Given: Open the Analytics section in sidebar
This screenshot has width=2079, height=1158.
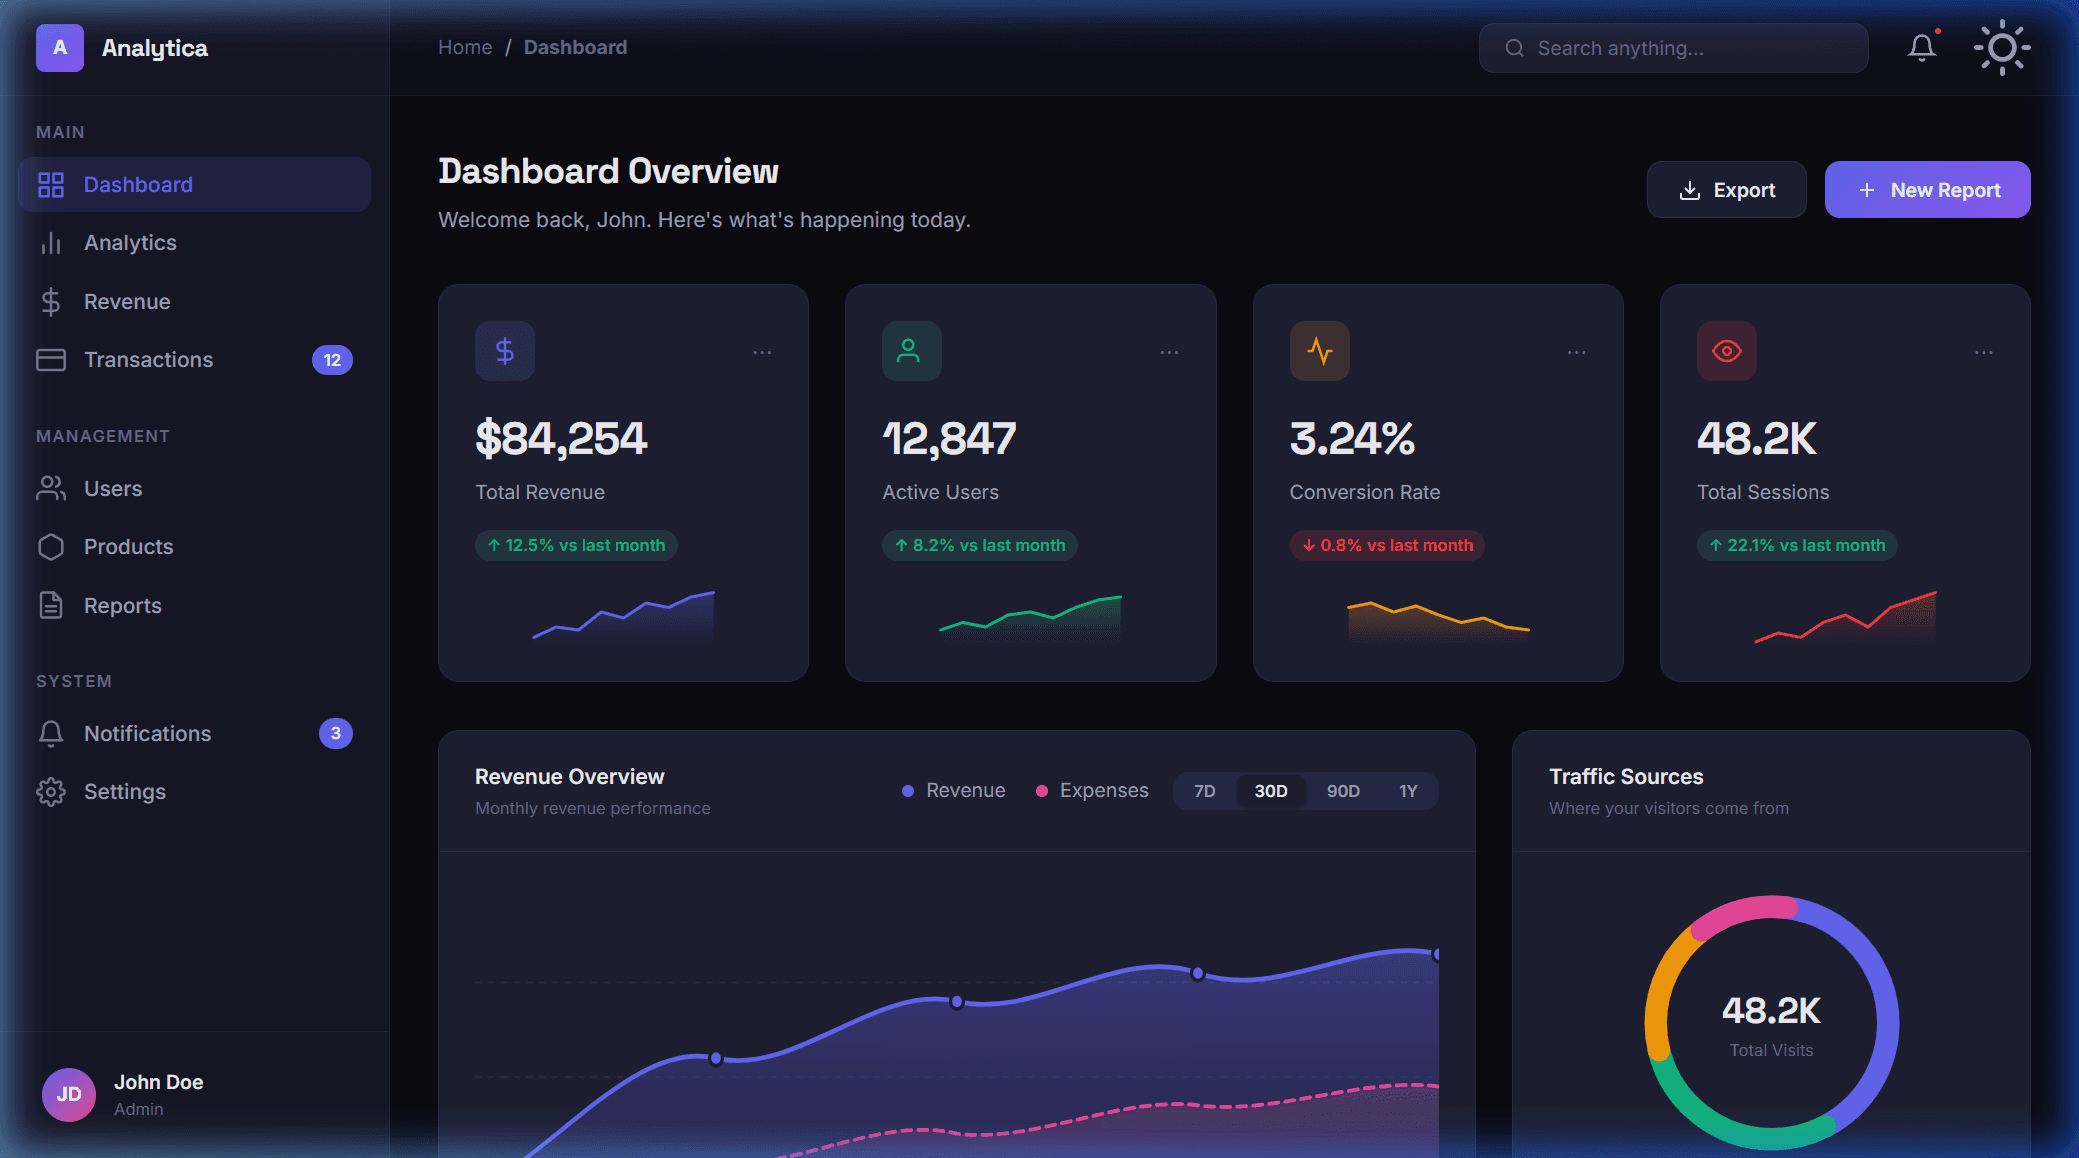Looking at the screenshot, I should click(129, 242).
